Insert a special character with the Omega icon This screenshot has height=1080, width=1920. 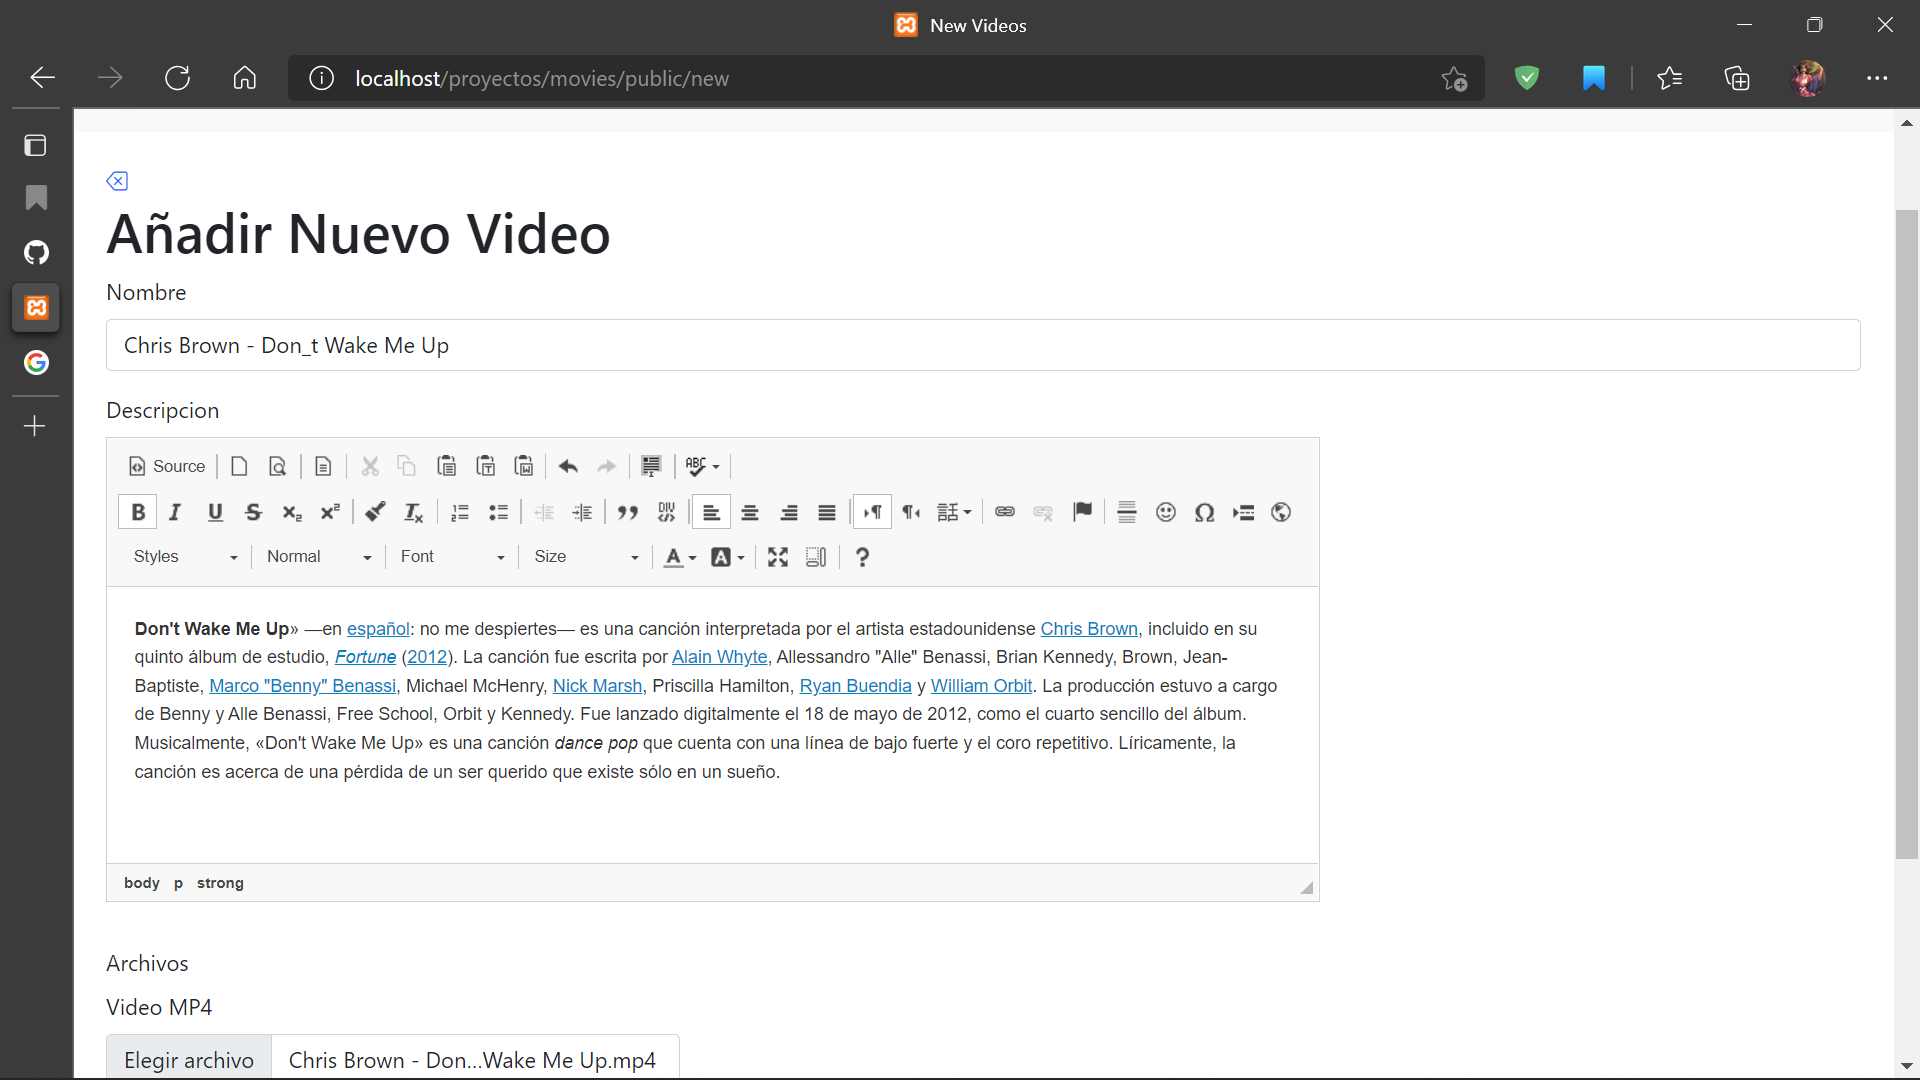click(1204, 511)
